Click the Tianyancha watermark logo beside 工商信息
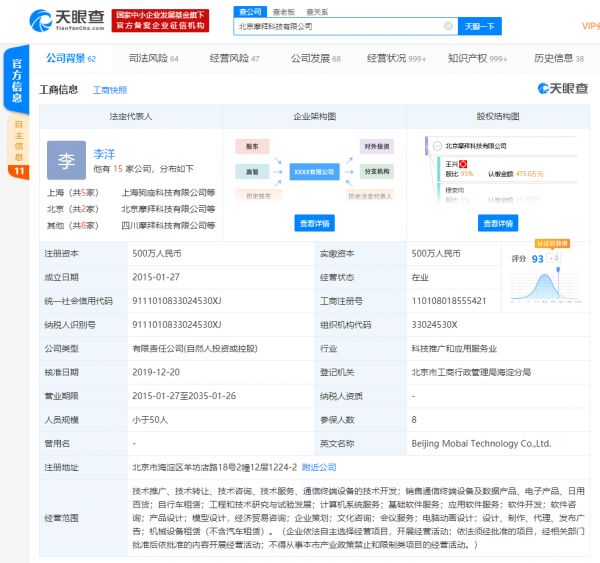The image size is (600, 563). (563, 90)
